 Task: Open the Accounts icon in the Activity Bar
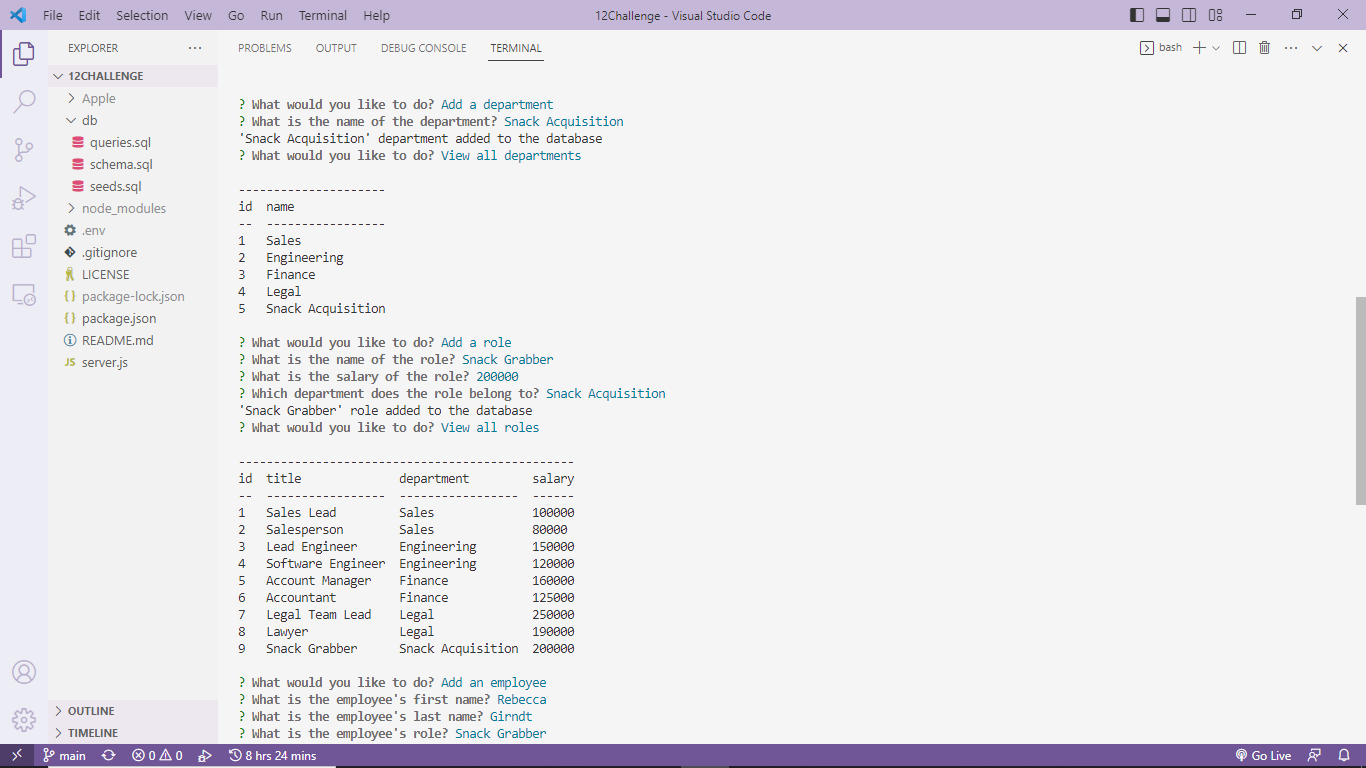[24, 672]
